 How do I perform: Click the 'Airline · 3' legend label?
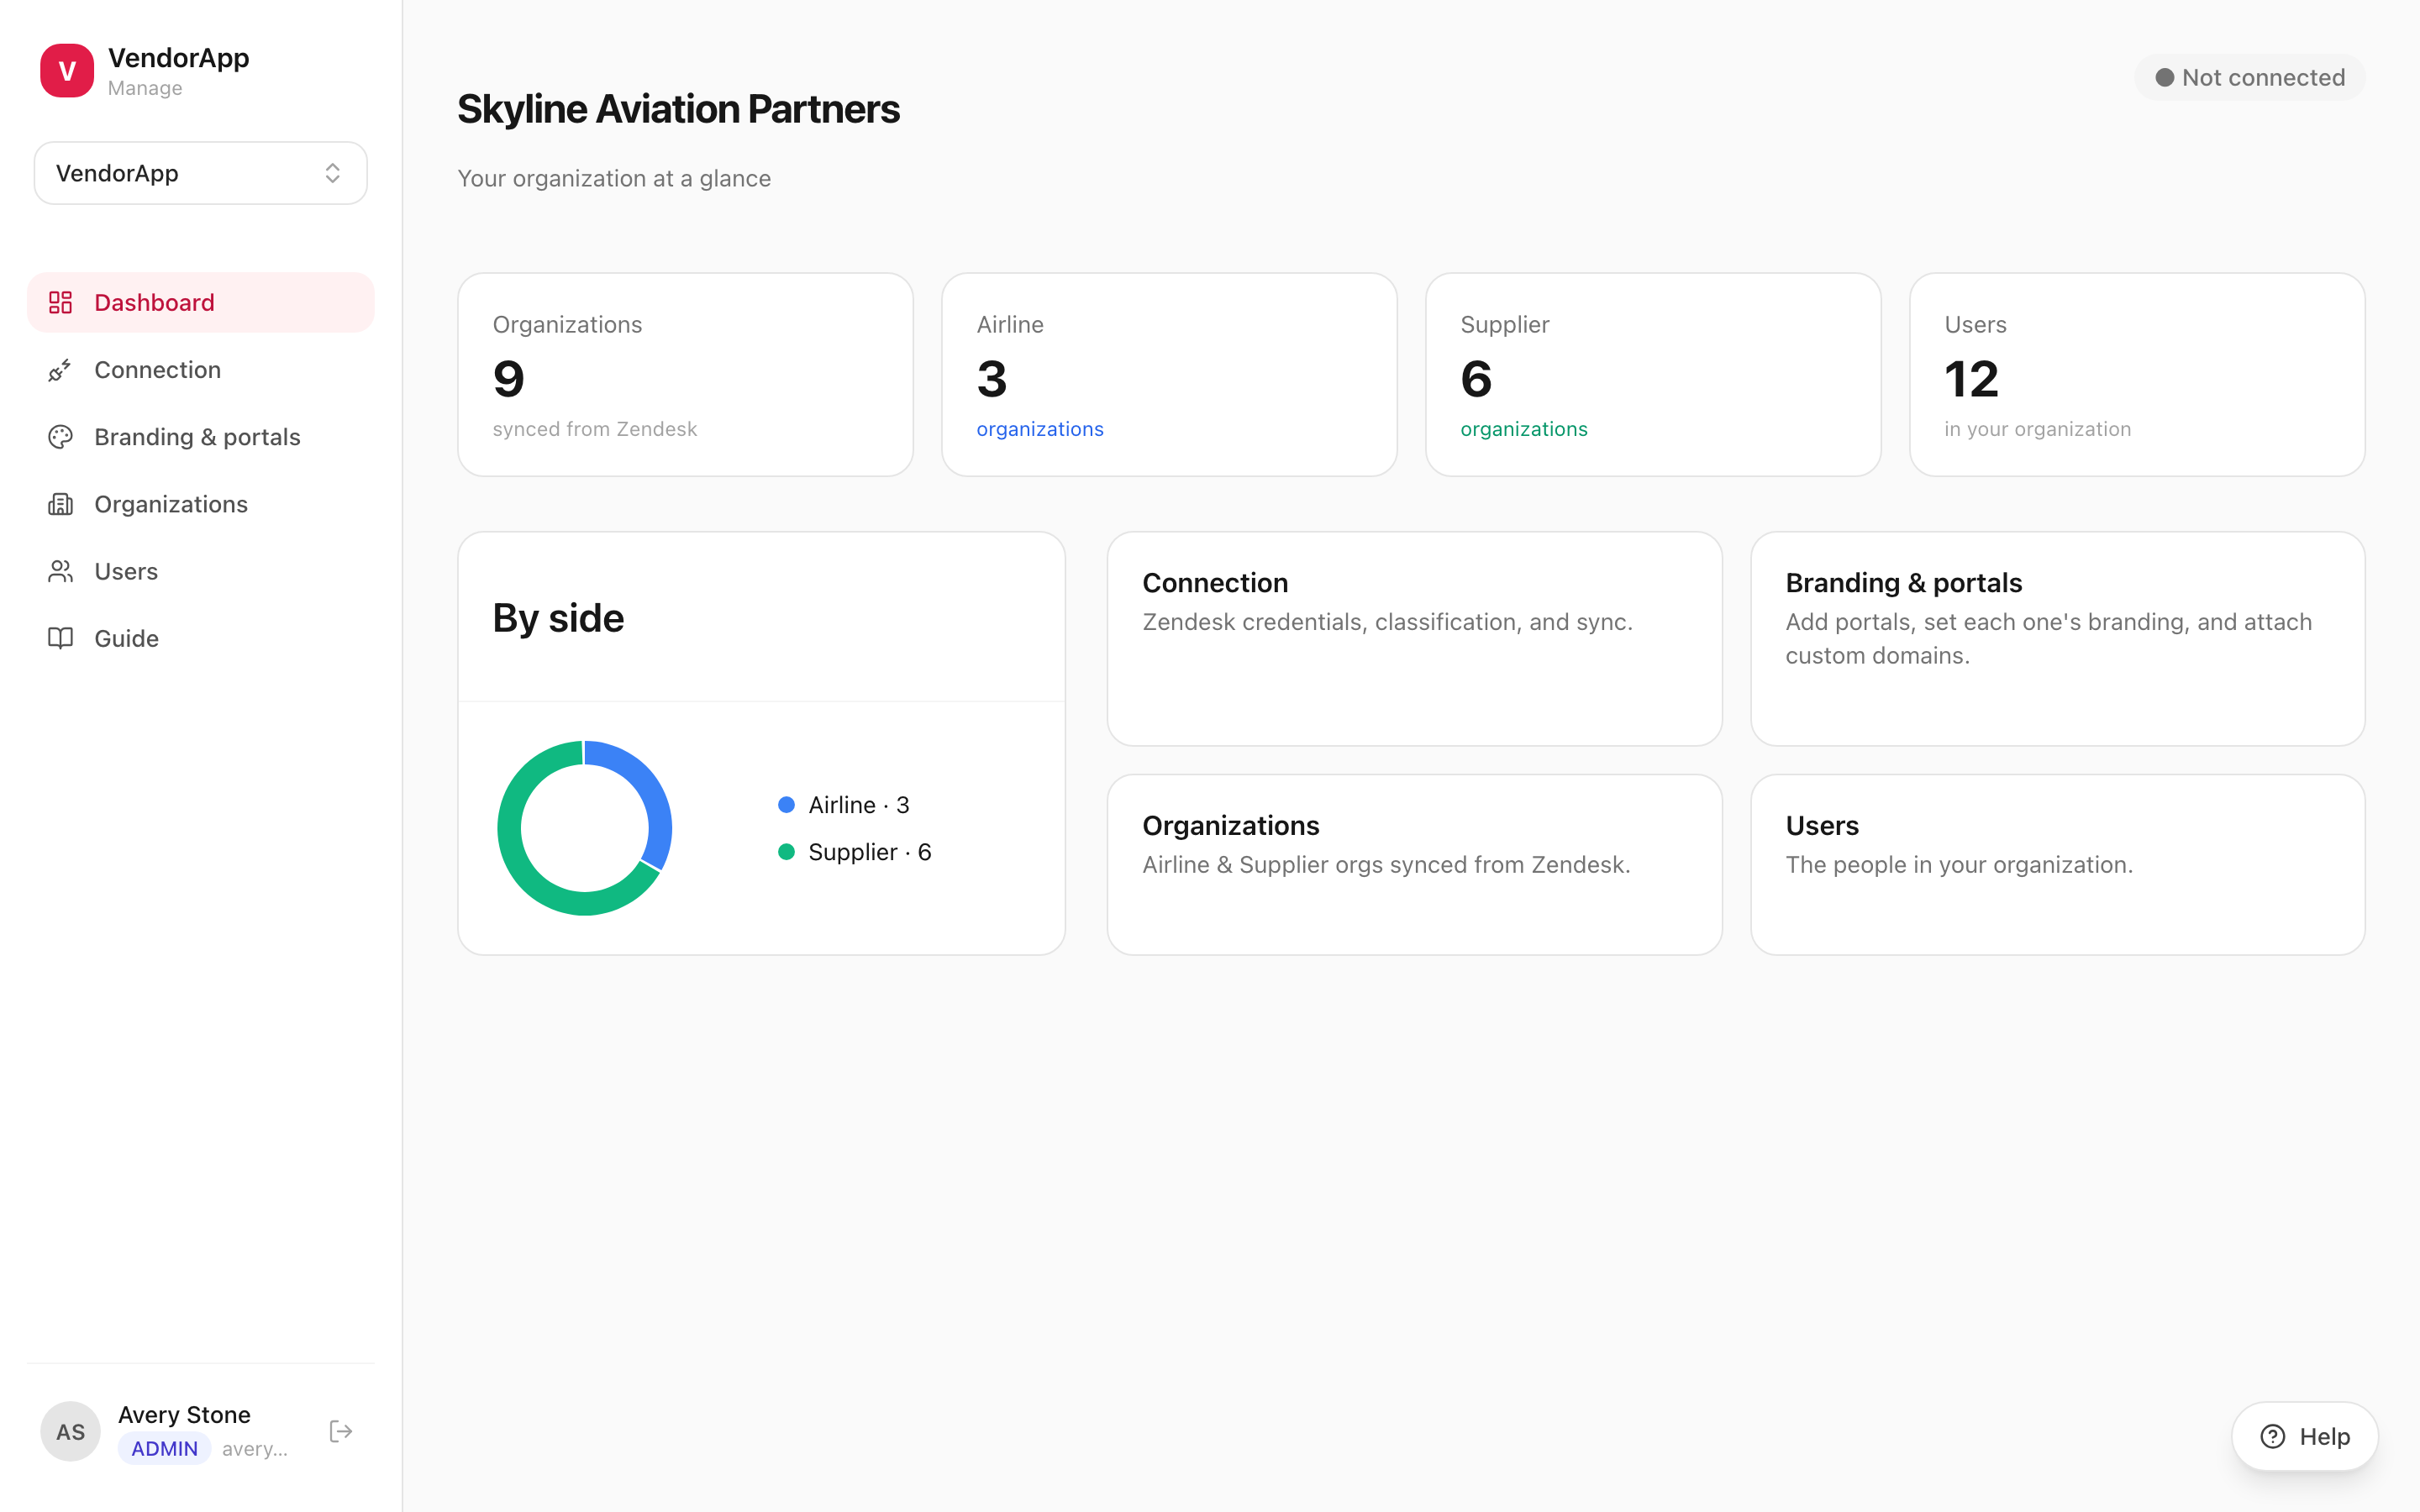(x=858, y=805)
